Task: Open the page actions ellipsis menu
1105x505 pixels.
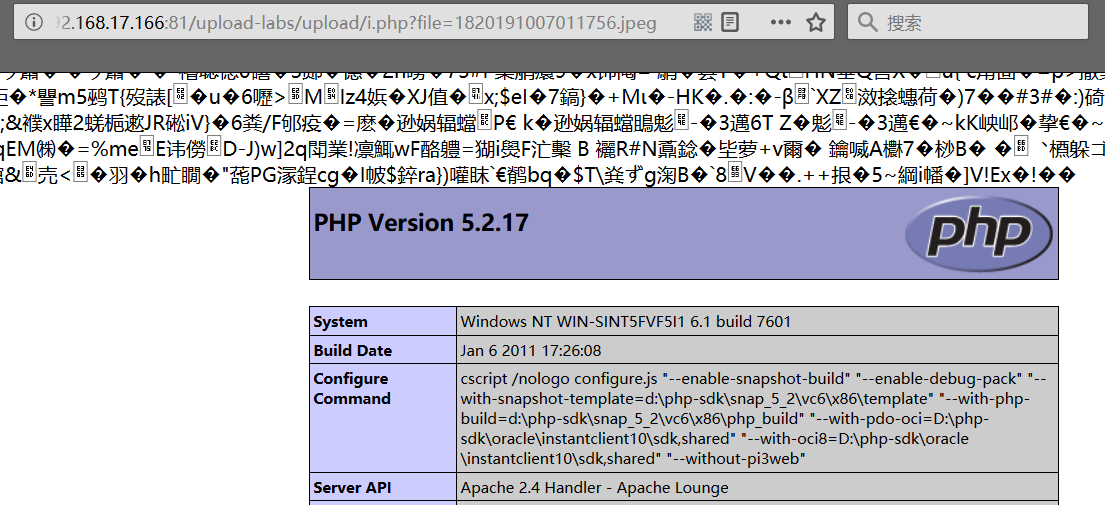Action: tap(781, 22)
